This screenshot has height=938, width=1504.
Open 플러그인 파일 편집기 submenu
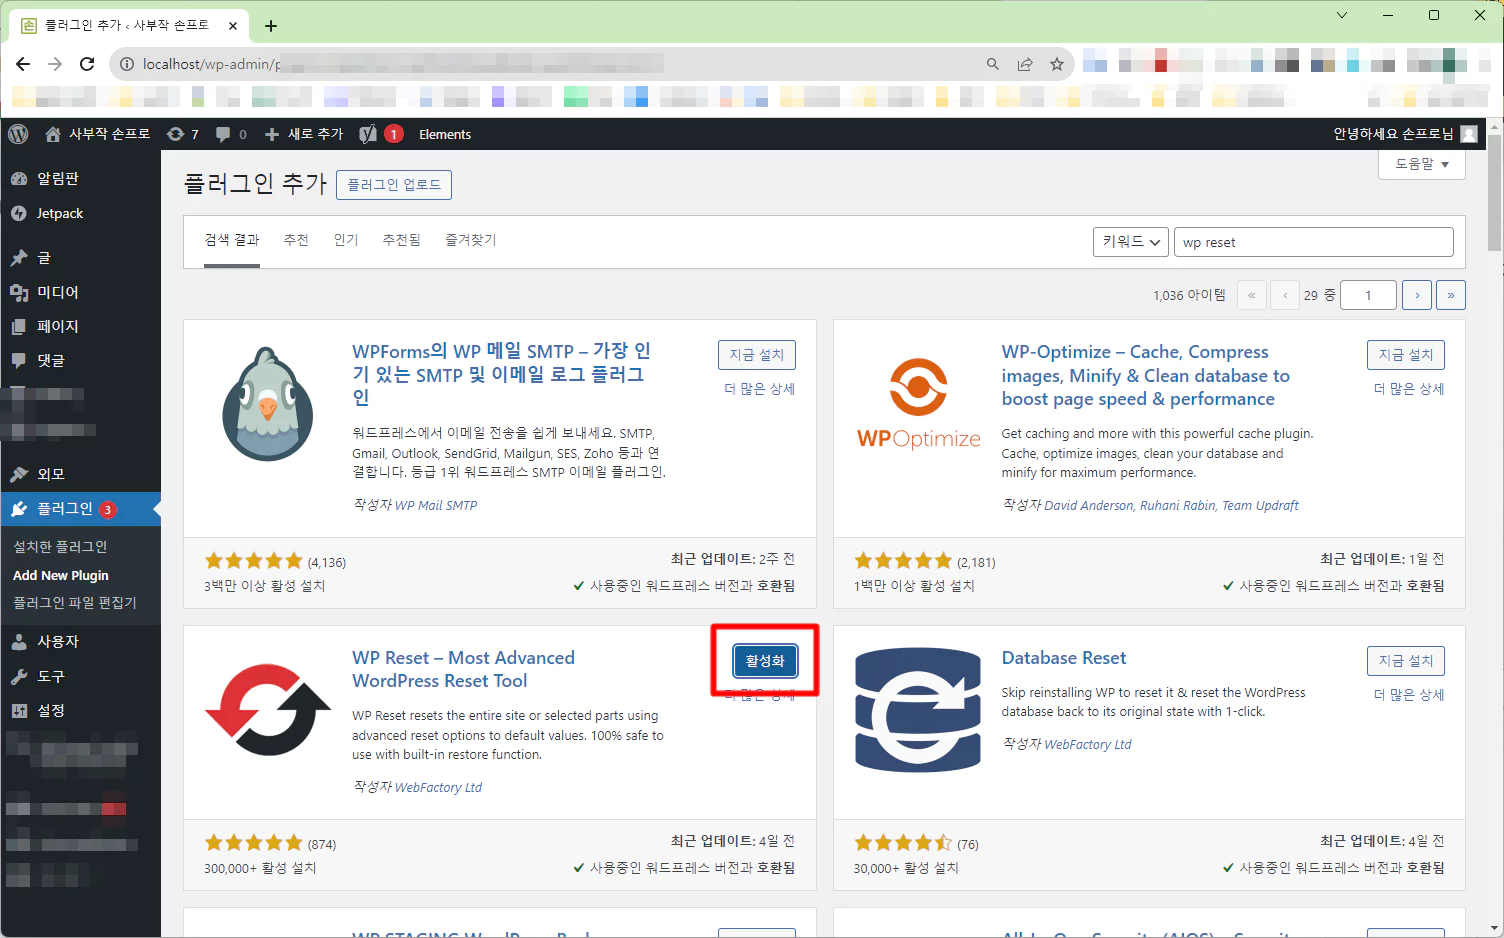coord(75,603)
